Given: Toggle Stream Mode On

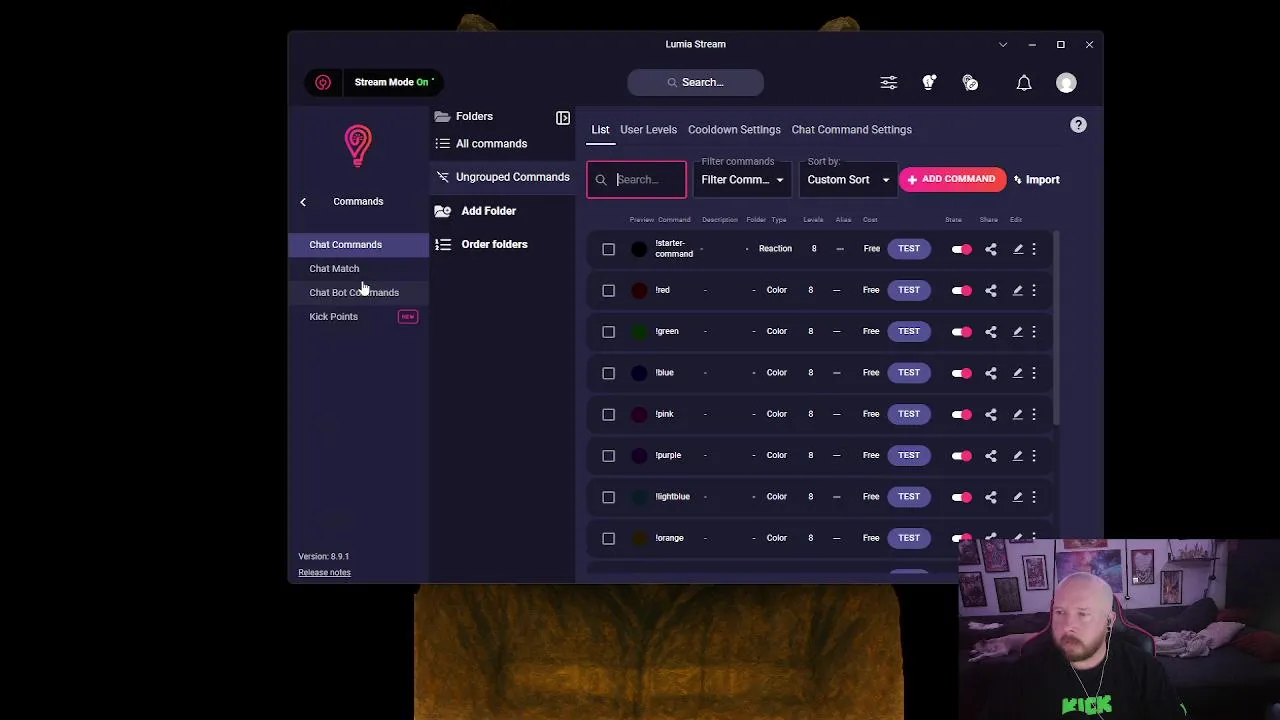Looking at the screenshot, I should (x=393, y=82).
